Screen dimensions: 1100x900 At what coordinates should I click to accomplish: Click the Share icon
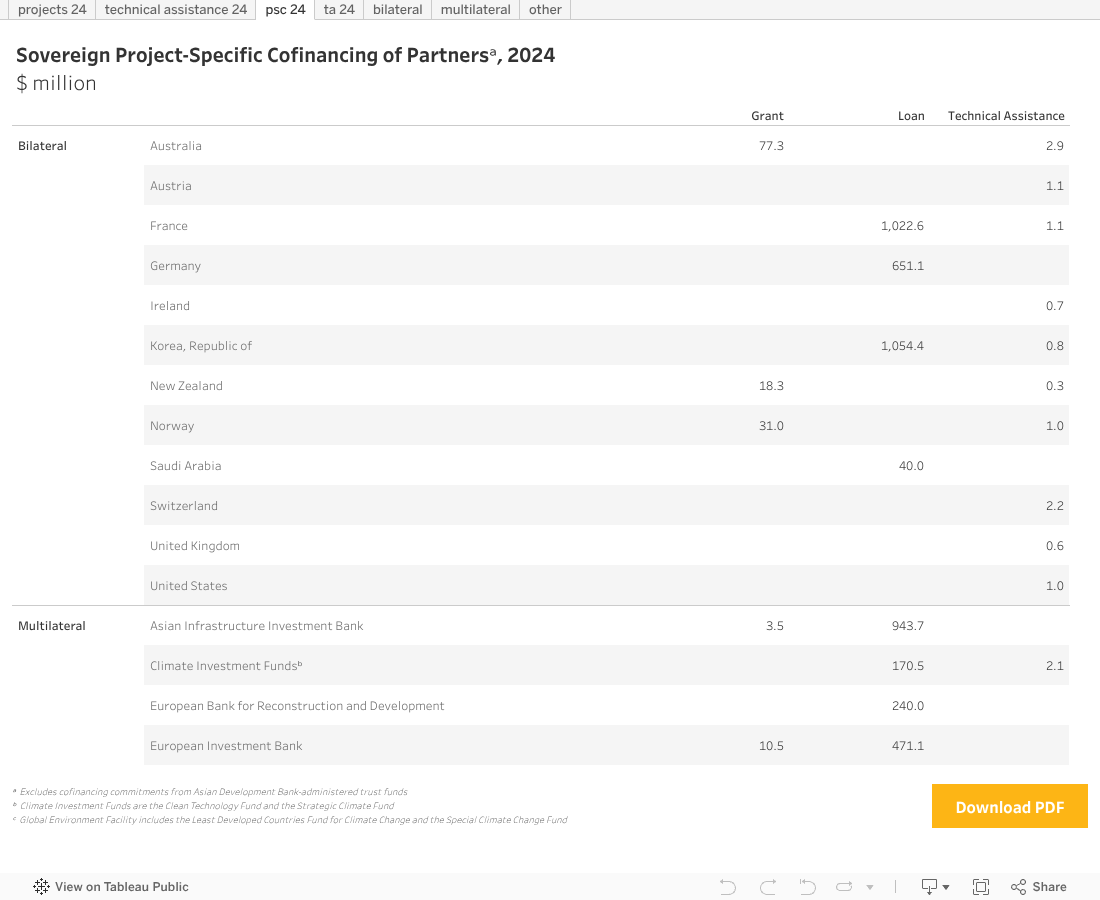[x=1039, y=887]
